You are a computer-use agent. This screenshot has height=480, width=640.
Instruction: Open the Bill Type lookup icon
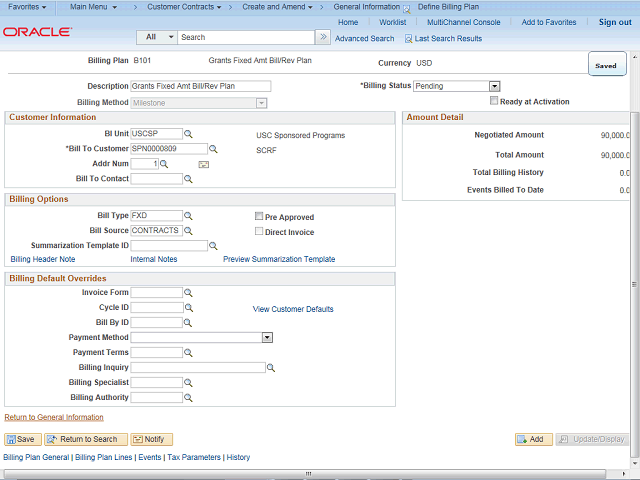(x=188, y=216)
